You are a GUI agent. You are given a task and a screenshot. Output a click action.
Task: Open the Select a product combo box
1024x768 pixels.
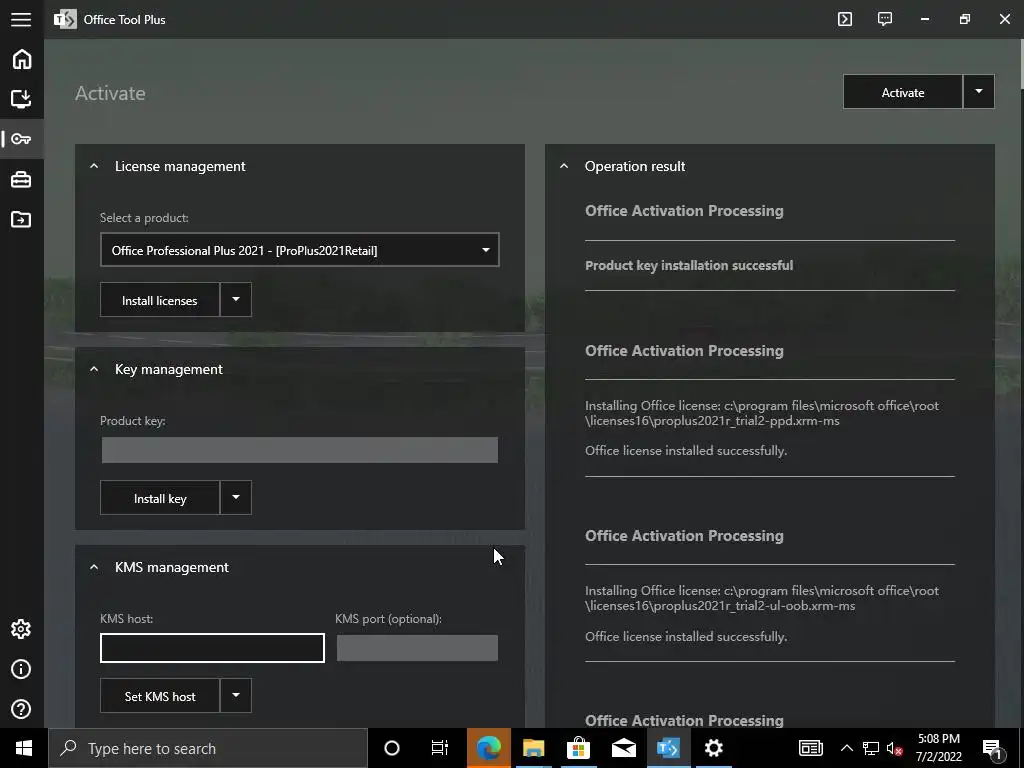coord(300,249)
